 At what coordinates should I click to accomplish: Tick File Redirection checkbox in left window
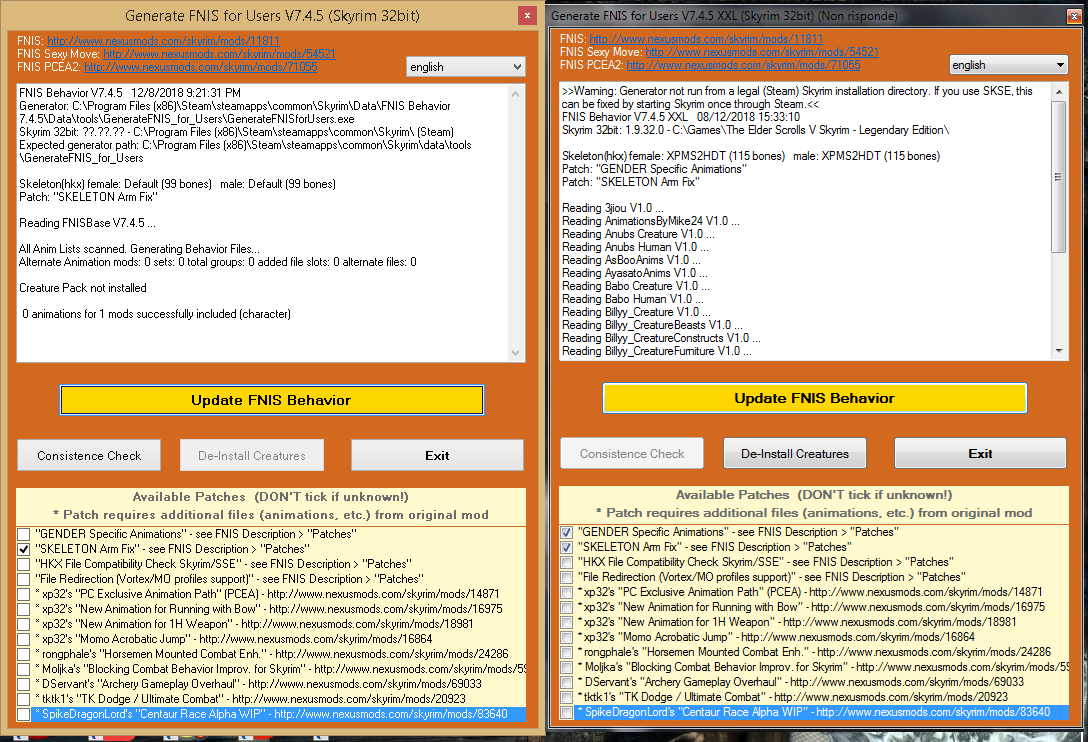click(24, 579)
